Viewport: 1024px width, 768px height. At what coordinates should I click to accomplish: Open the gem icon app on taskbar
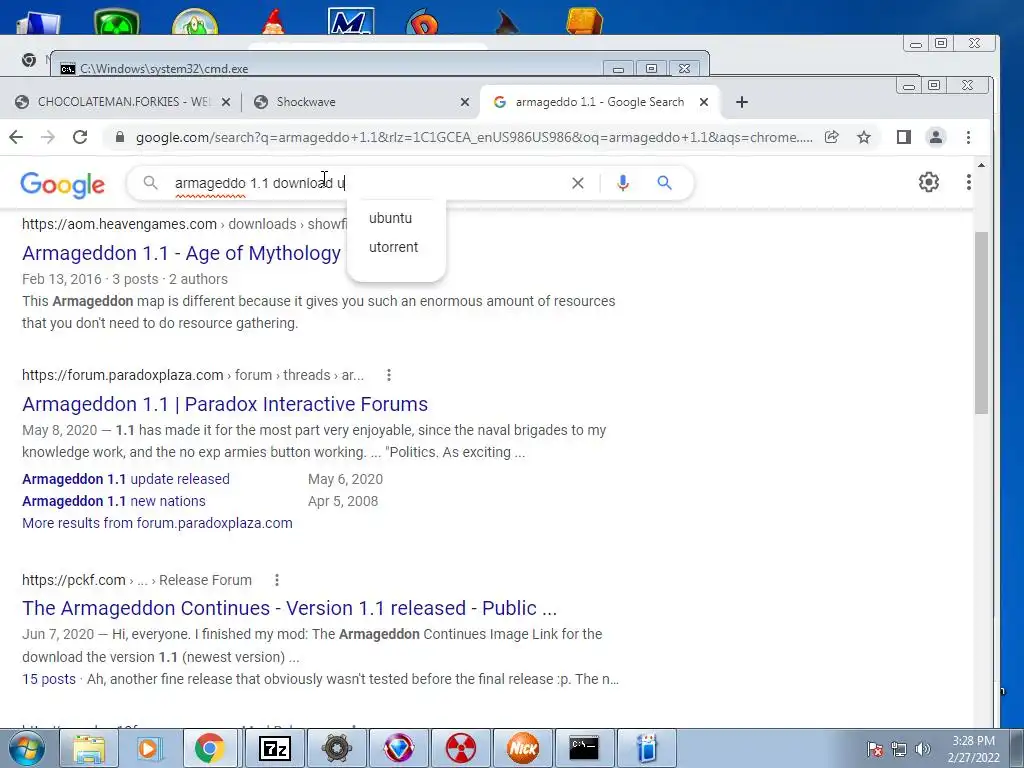(398, 748)
